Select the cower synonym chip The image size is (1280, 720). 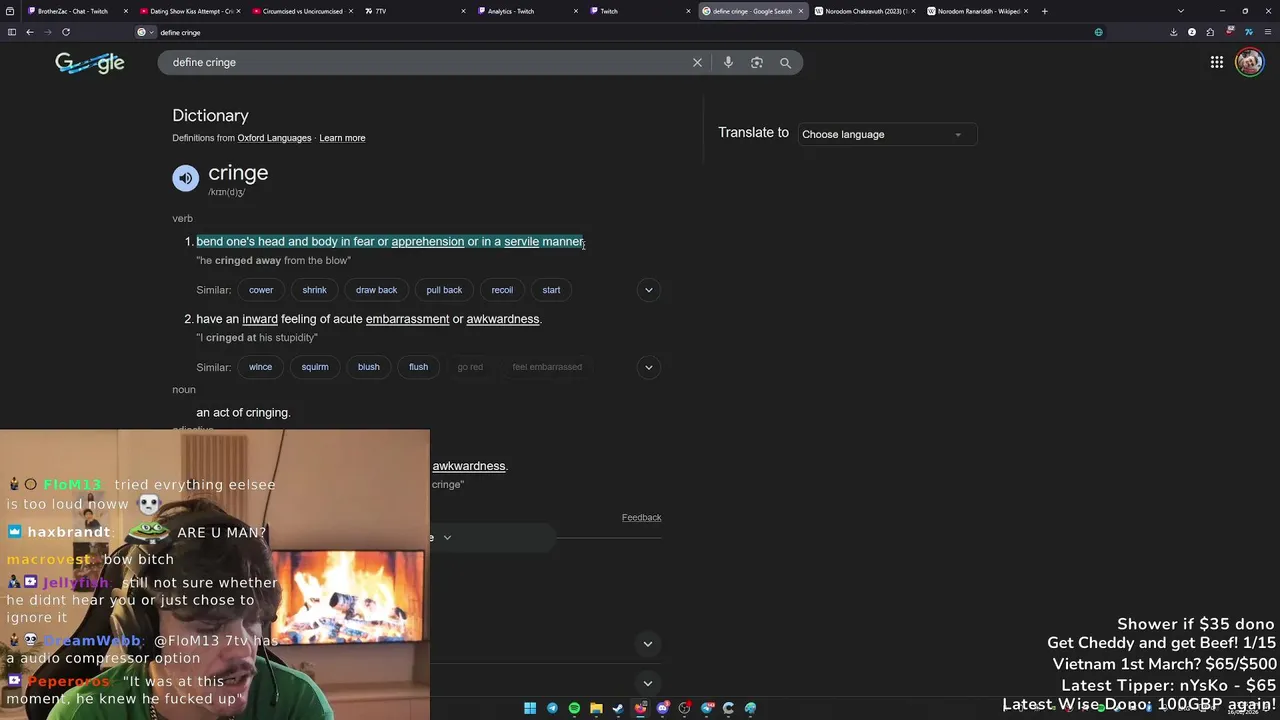coord(261,290)
